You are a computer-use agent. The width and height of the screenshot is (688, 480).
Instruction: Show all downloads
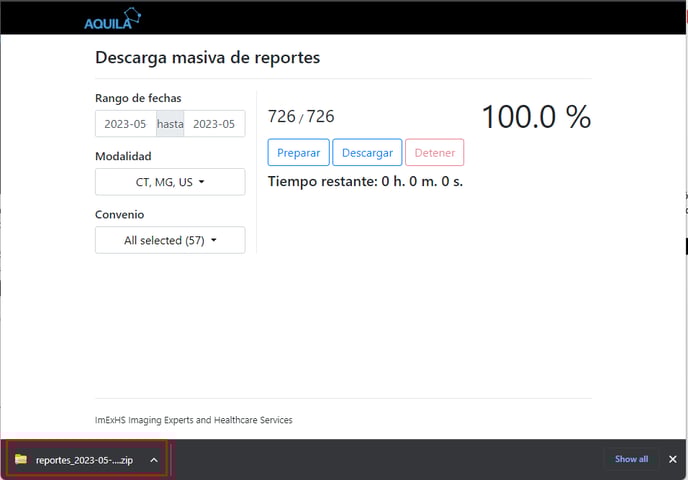click(631, 459)
